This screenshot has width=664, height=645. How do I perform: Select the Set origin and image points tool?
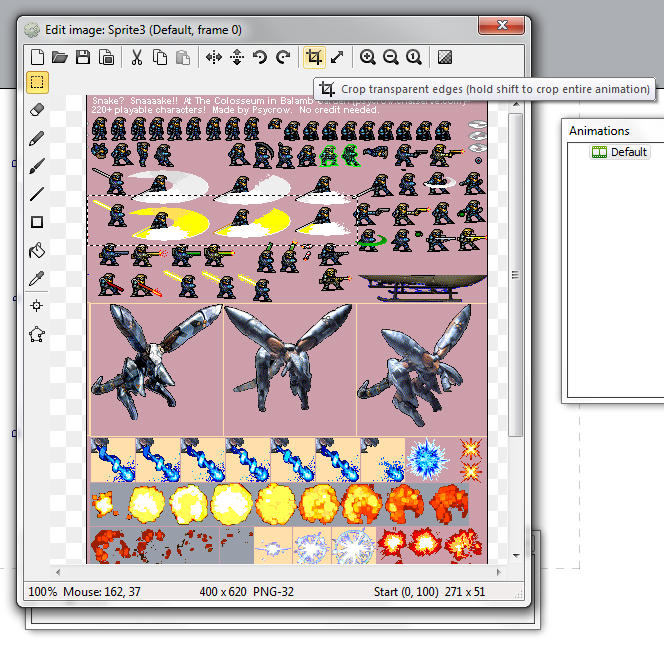coord(37,306)
